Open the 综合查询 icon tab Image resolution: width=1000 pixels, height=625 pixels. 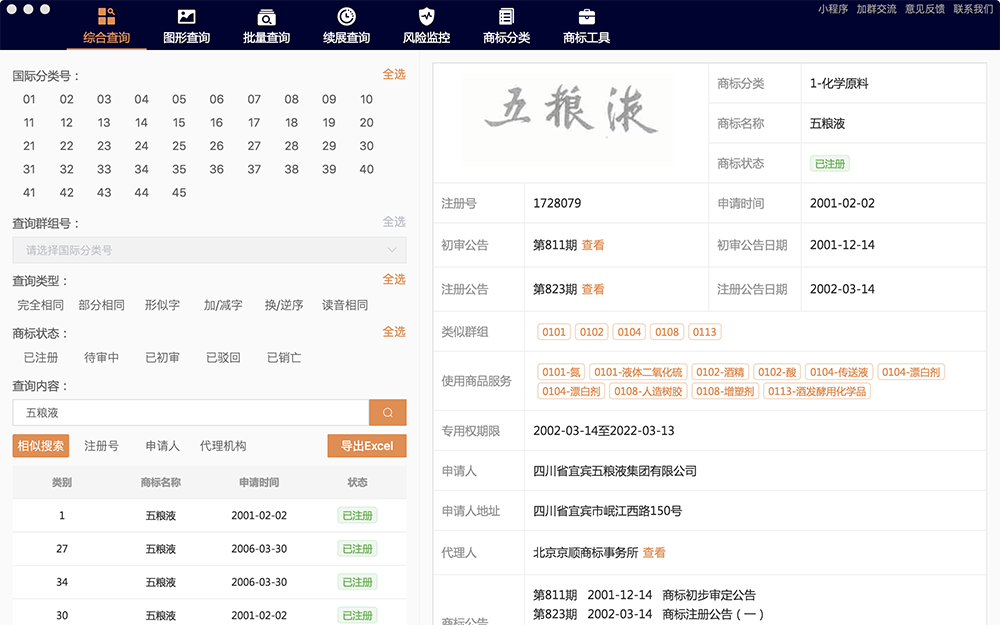106,17
